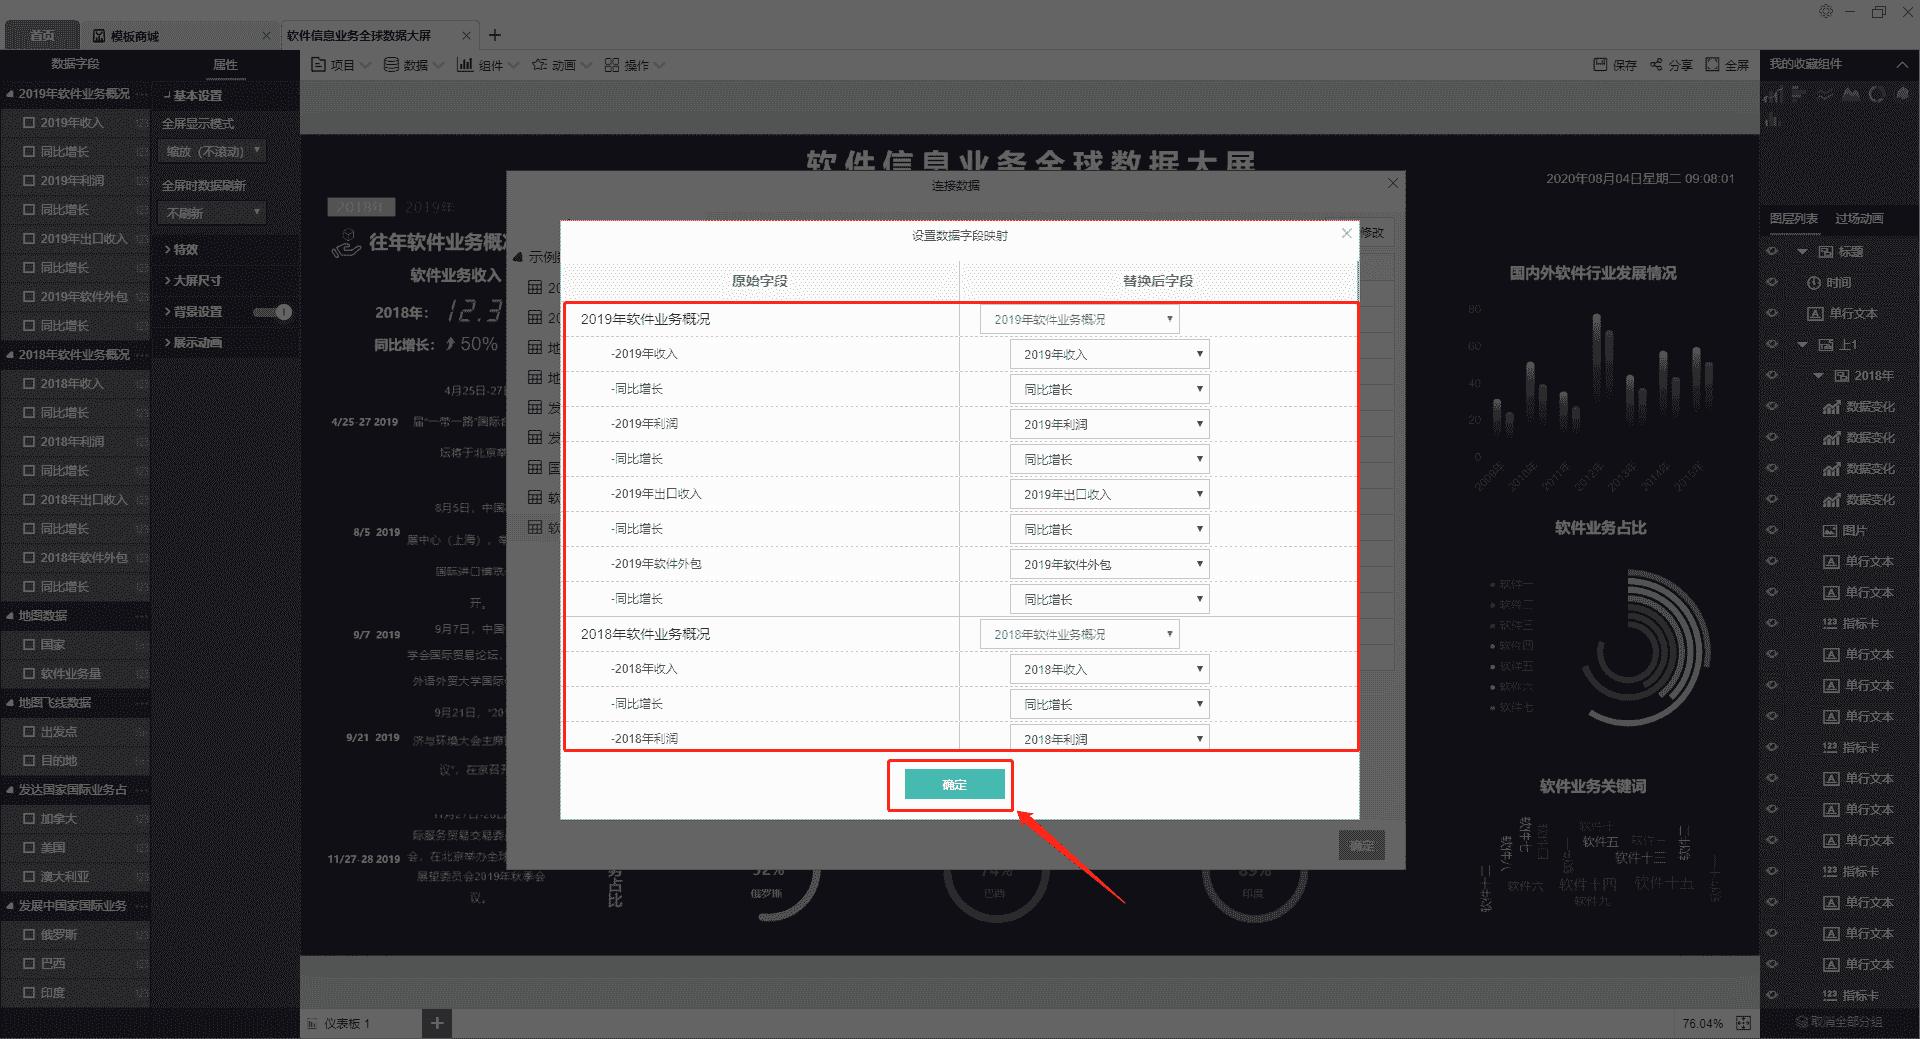Open the settings gear in the title bar
1920x1039 pixels.
(1826, 11)
